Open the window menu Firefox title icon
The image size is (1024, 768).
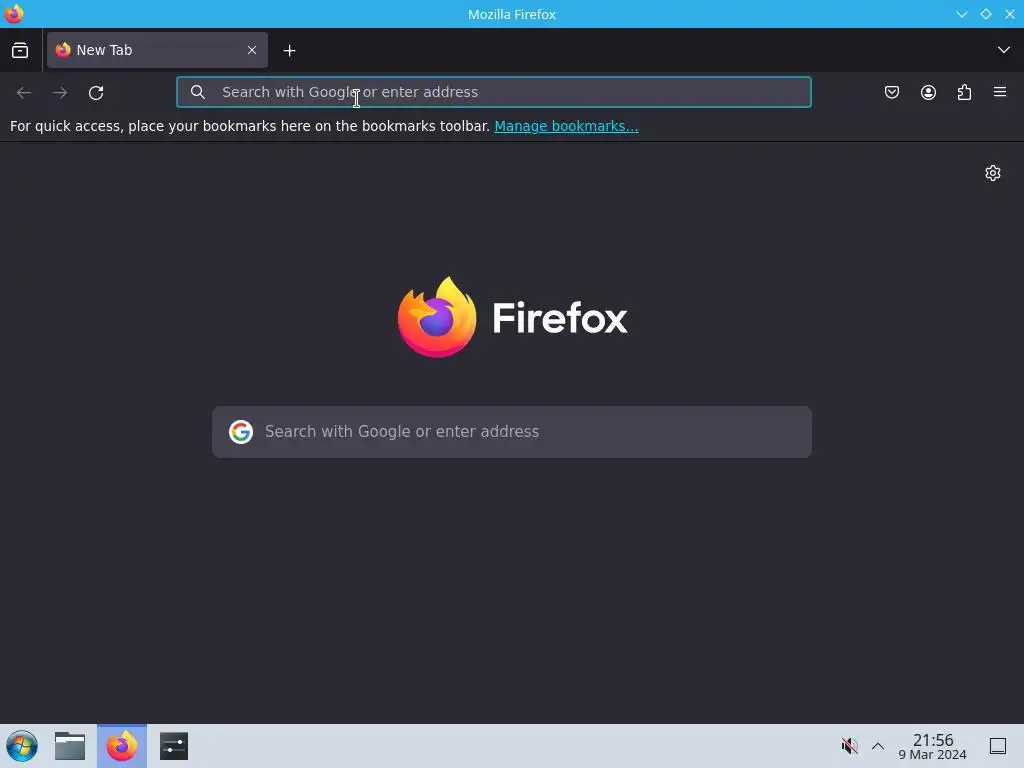click(14, 14)
